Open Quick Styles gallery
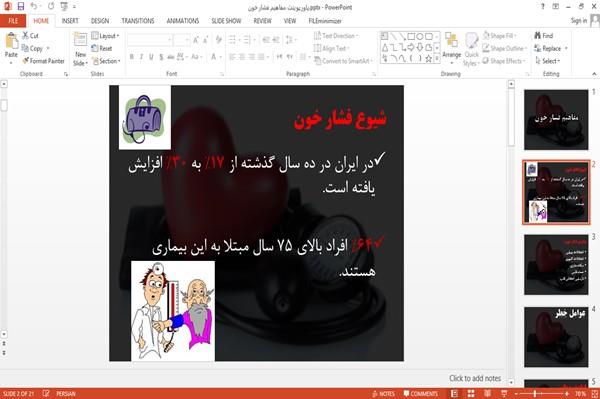This screenshot has width=600, height=399. 471,50
